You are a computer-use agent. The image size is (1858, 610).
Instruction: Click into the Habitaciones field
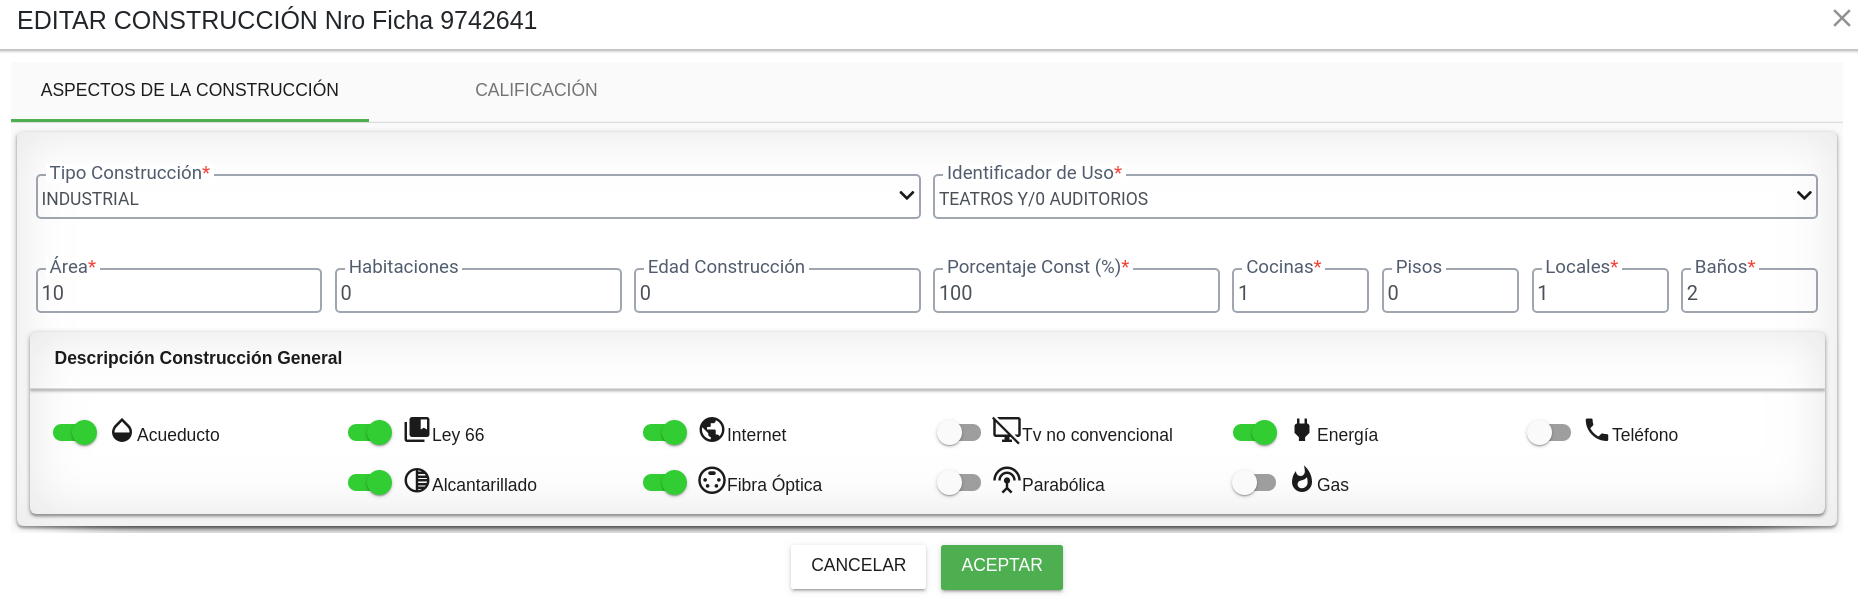click(x=478, y=292)
